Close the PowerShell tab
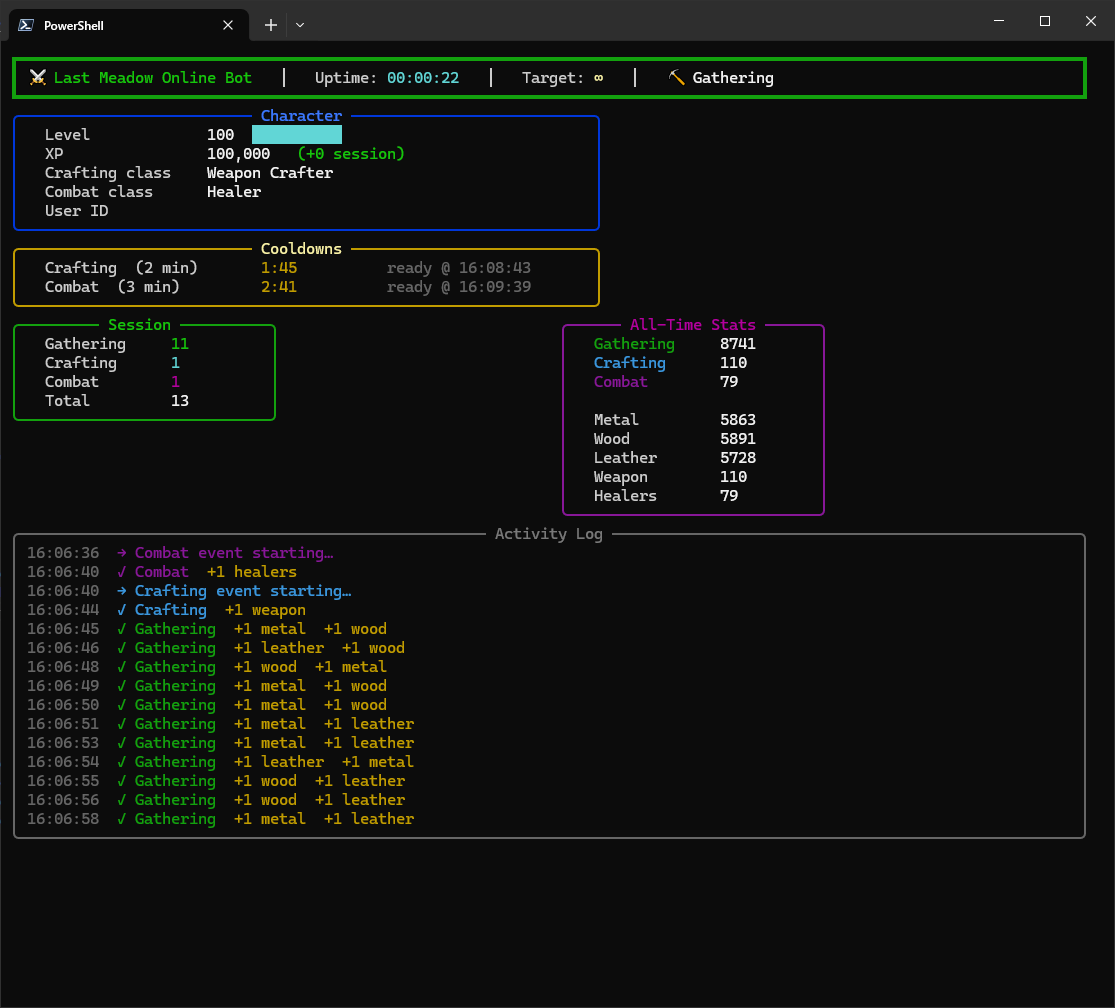Screen dimensions: 1115x1008 (228, 25)
